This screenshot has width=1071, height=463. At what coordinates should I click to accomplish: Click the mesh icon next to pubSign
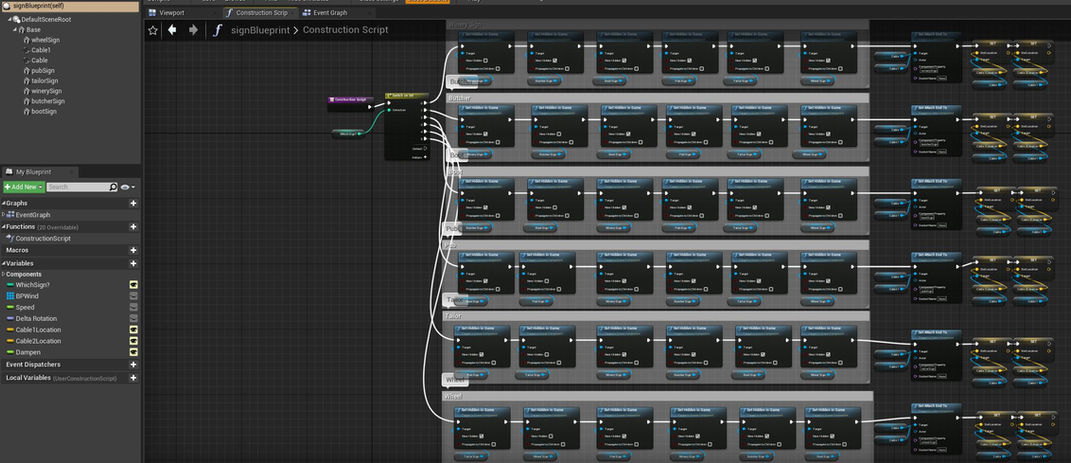tap(27, 71)
